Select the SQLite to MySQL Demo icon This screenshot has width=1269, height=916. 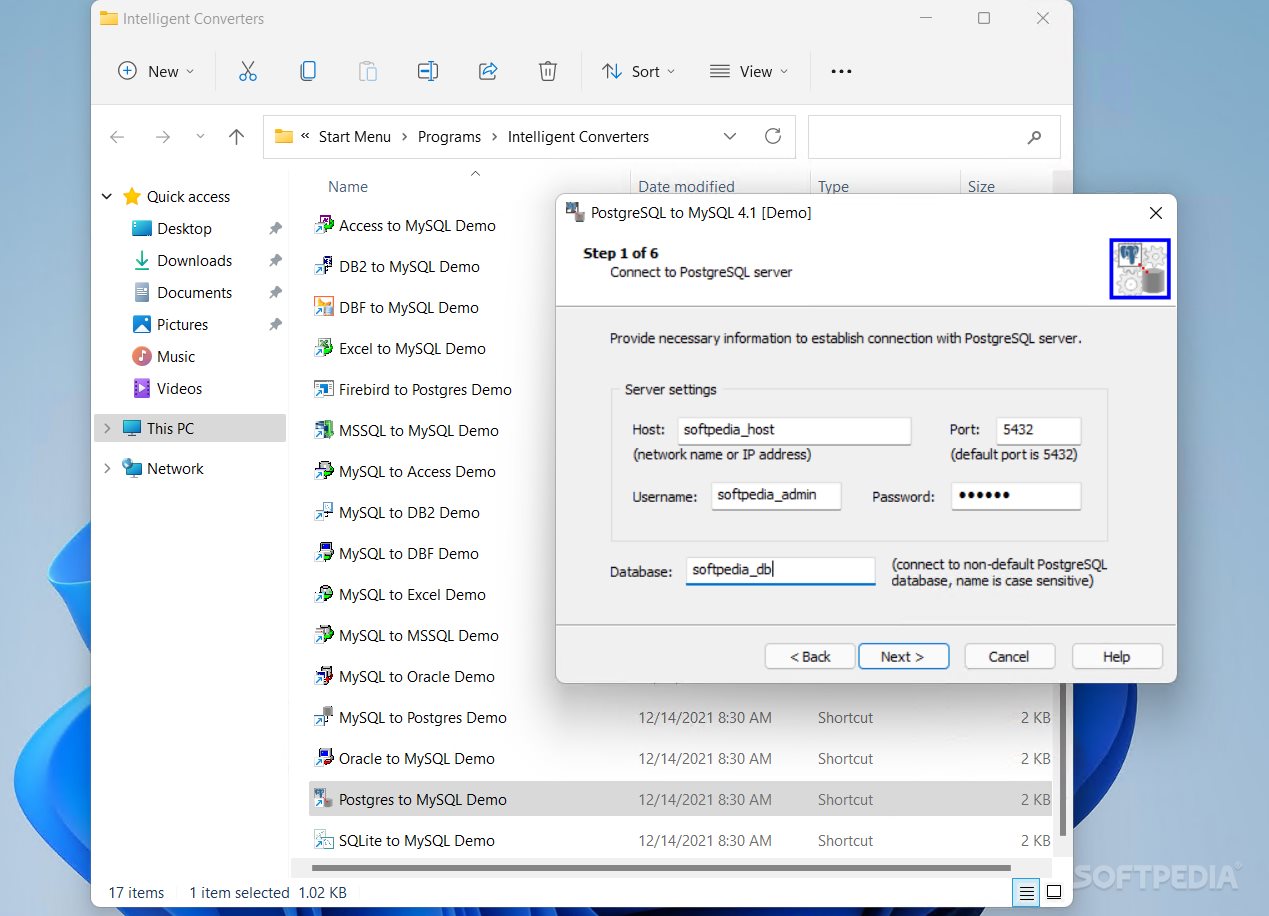pos(324,840)
